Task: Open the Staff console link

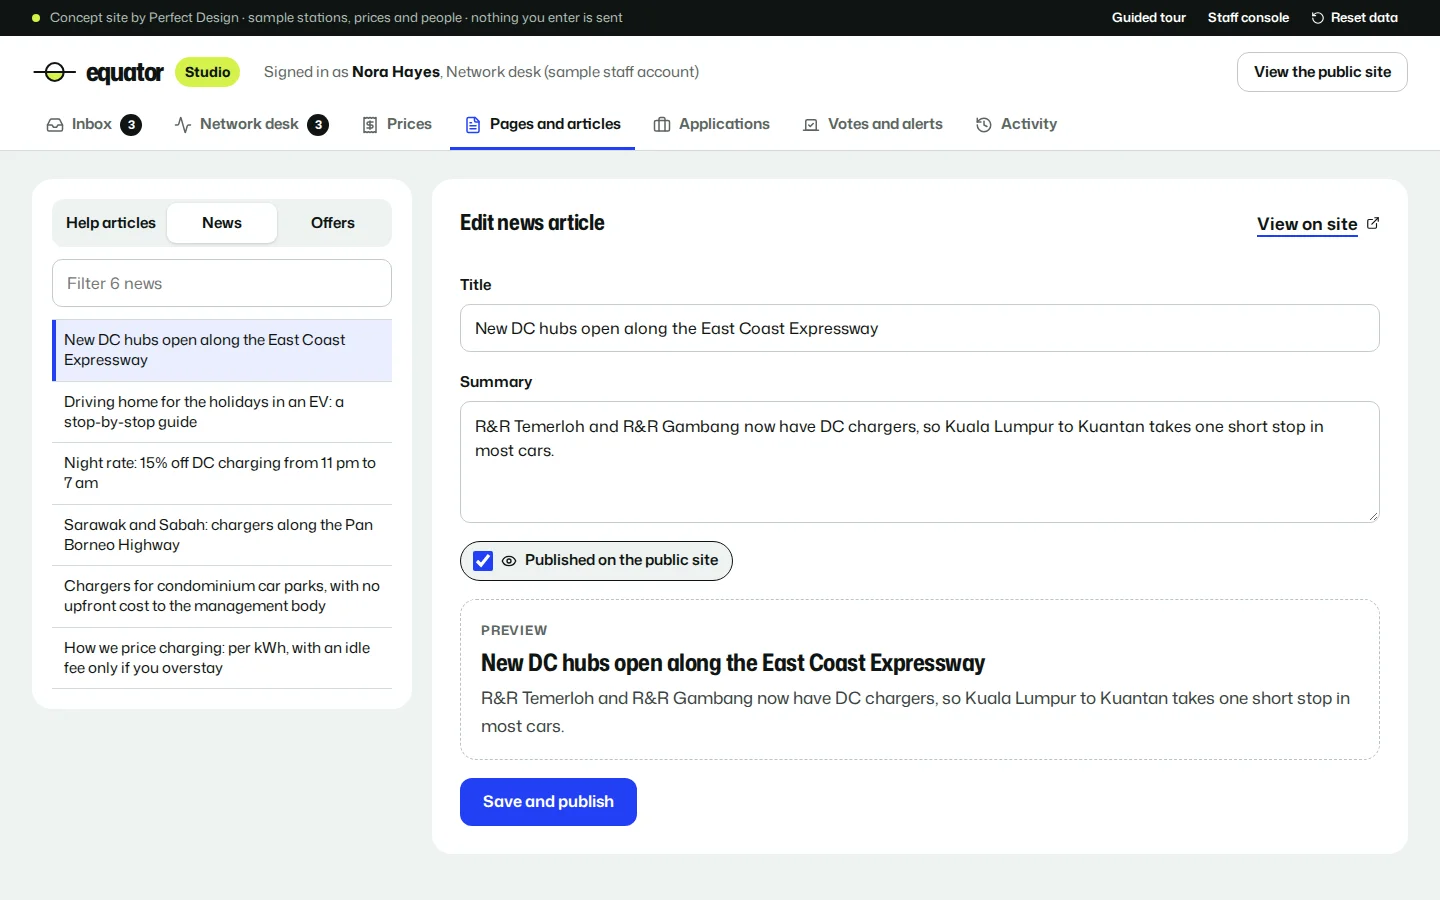Action: 1248,18
